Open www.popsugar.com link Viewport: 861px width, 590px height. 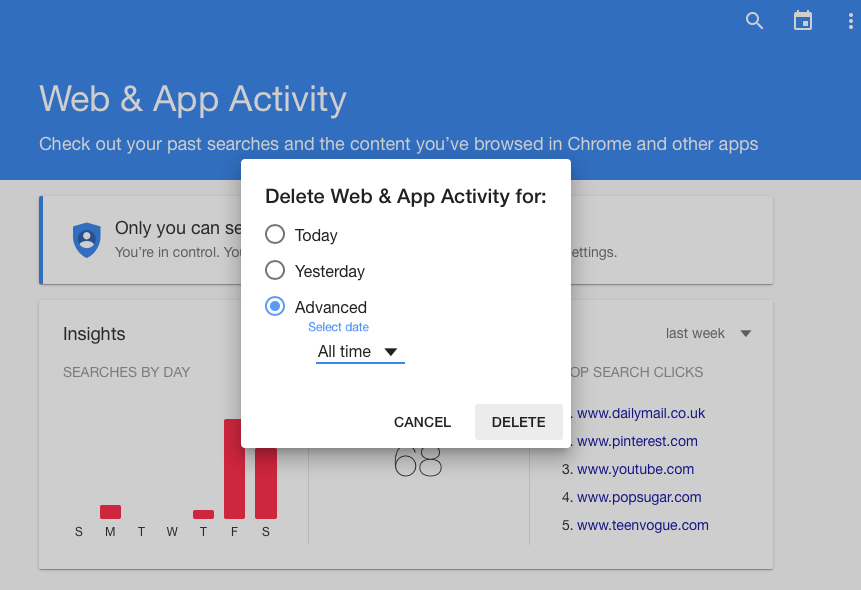point(639,497)
